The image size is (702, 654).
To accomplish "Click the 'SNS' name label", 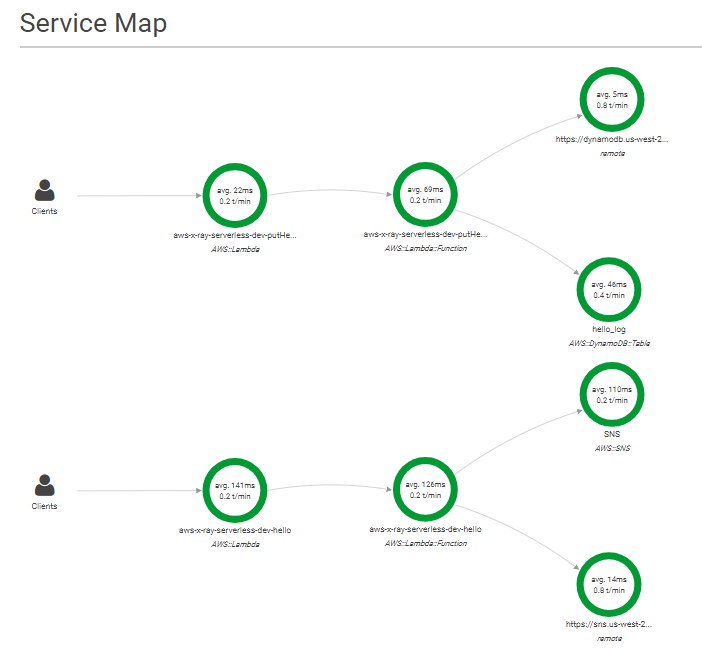I will [x=612, y=434].
